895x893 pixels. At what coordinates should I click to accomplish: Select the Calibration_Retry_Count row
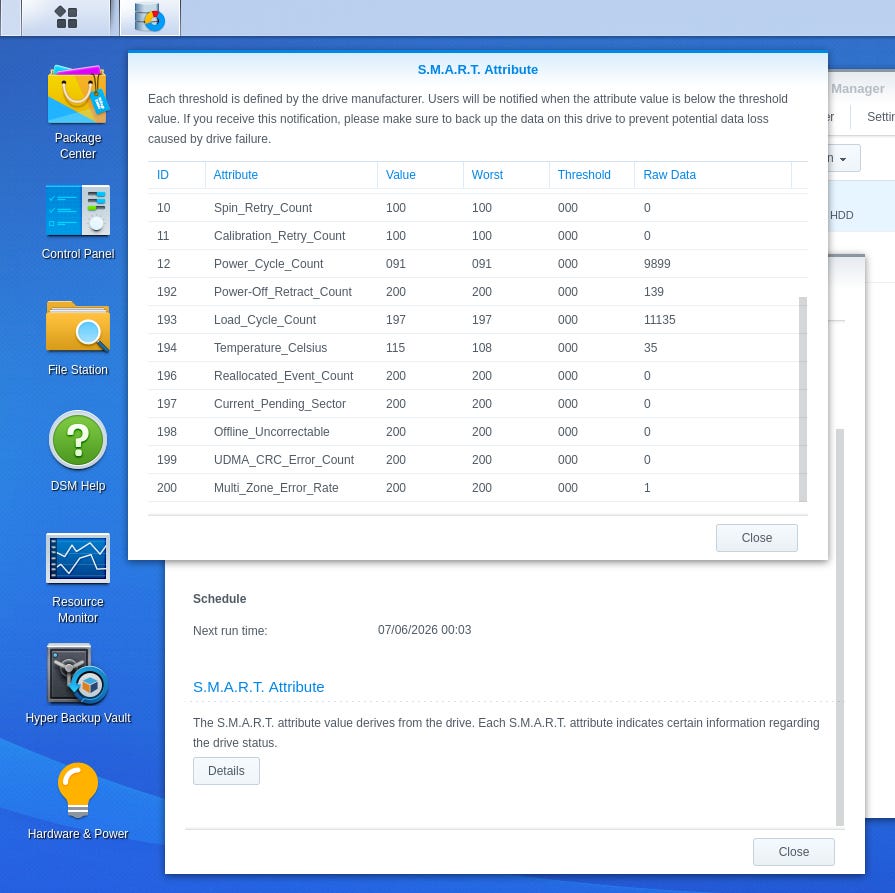coord(478,236)
